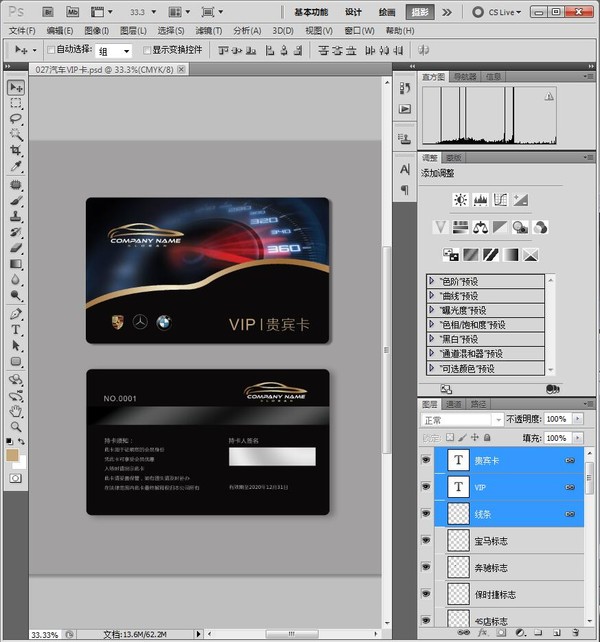
Task: Expand the "曝光度"预设 list
Action: point(431,310)
